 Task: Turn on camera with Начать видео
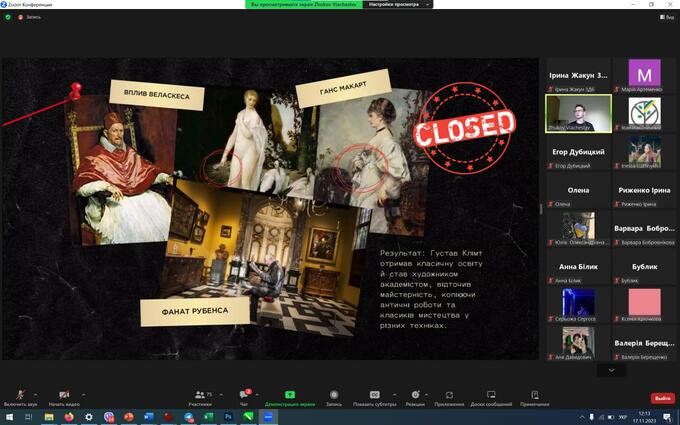tap(64, 398)
